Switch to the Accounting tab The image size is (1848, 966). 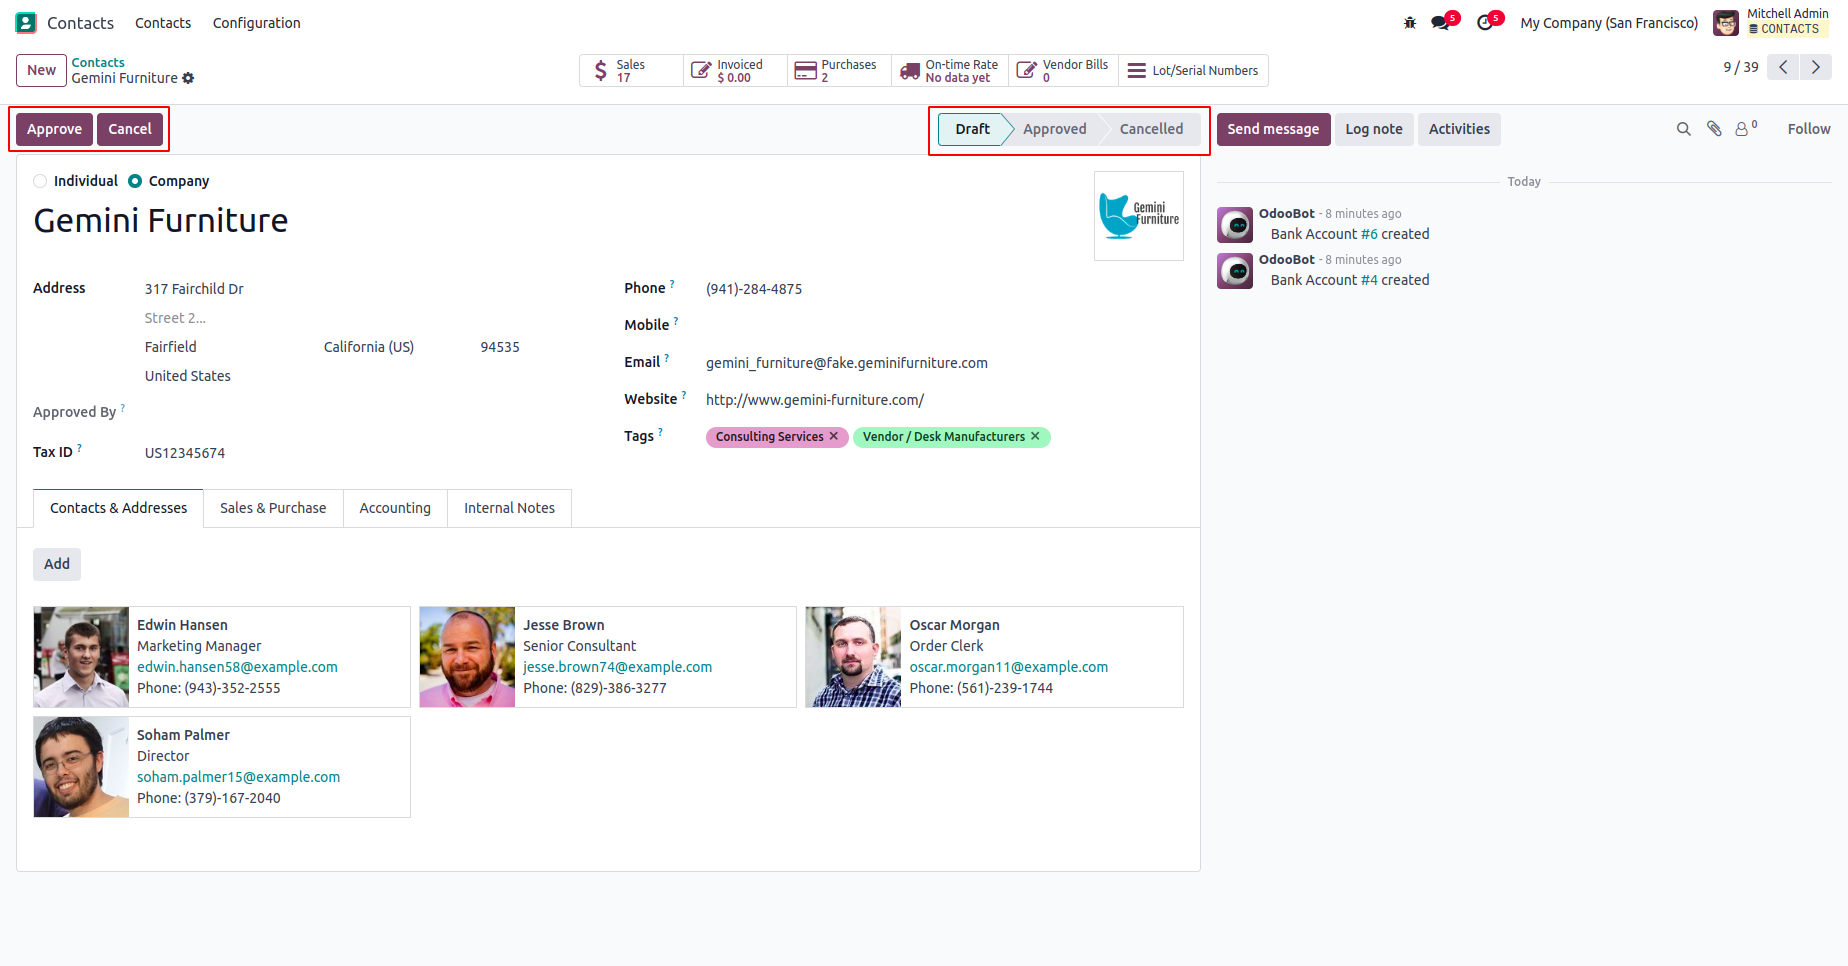click(x=395, y=508)
